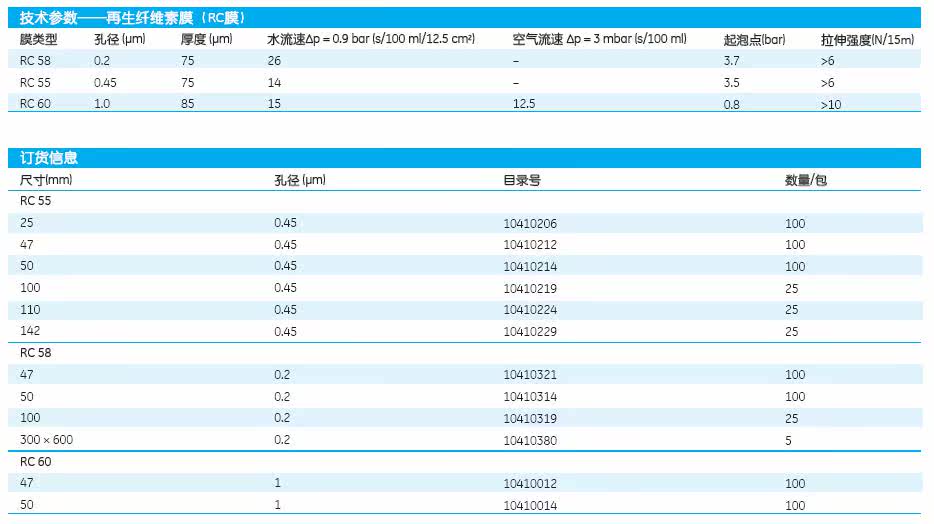Click catalog number 10410224
Screen dimensions: 934x524
(530, 310)
